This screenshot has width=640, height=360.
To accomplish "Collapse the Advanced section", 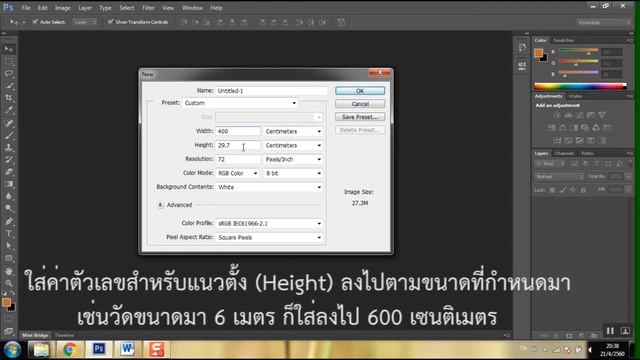I will click(160, 205).
